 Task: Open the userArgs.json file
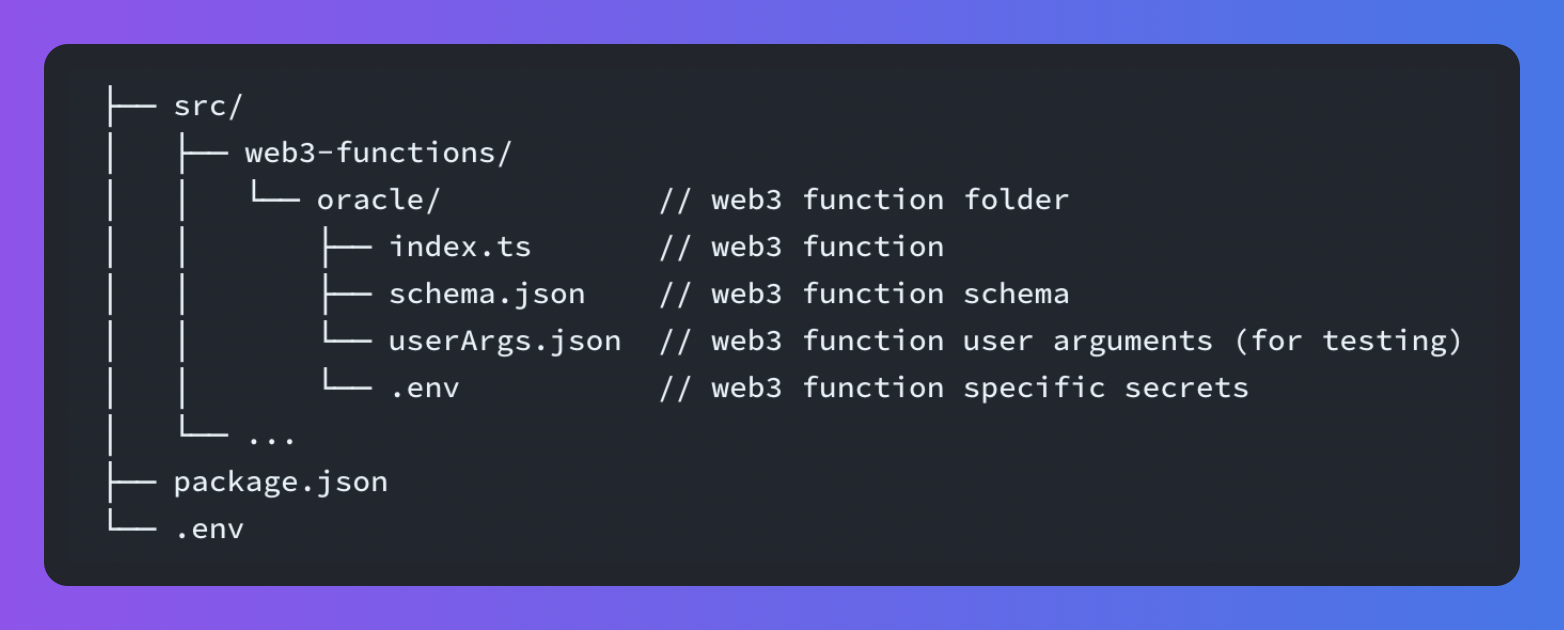pyautogui.click(x=505, y=341)
